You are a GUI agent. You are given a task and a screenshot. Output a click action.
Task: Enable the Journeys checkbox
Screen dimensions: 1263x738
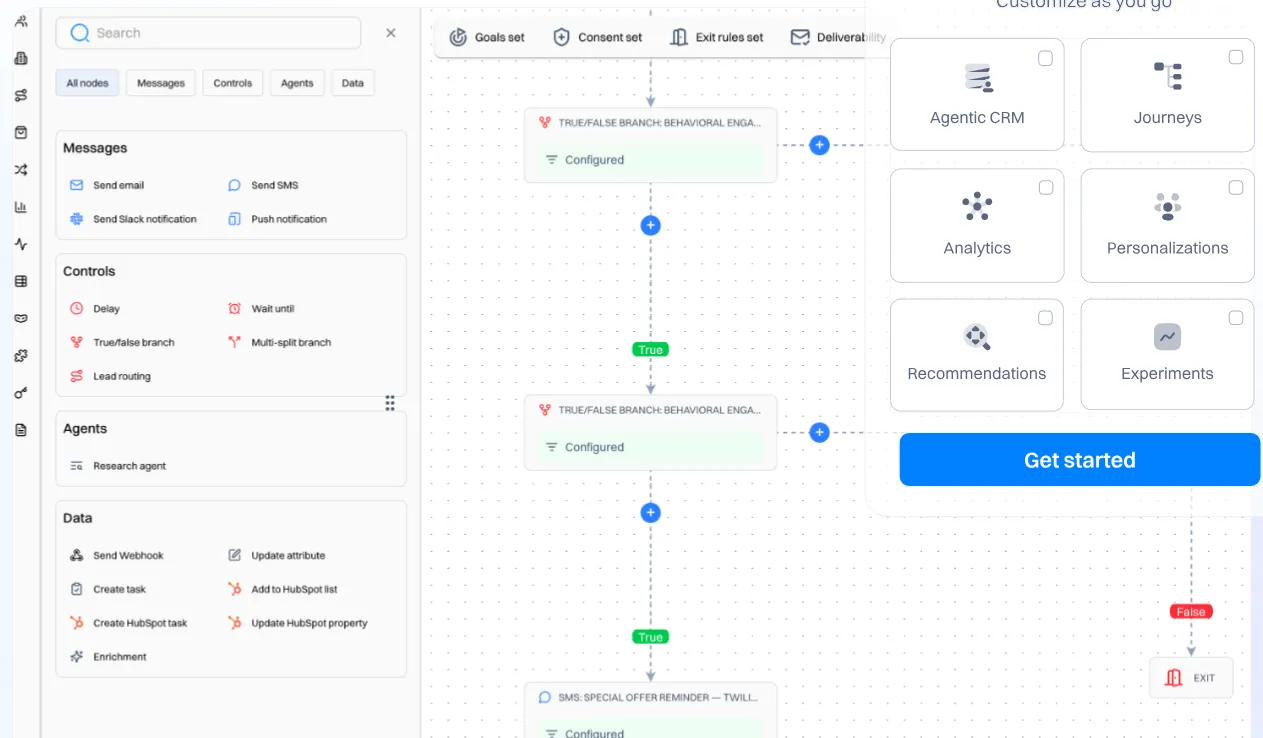[1236, 57]
